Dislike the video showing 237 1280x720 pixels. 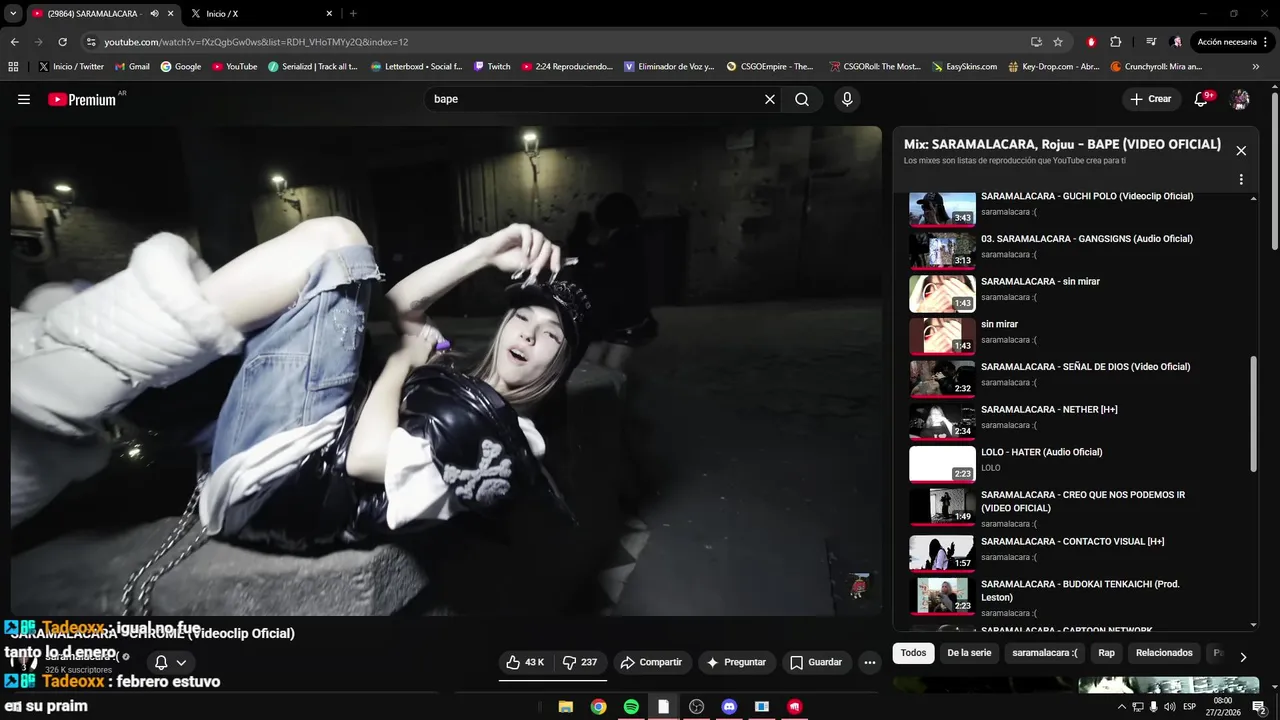coord(581,662)
